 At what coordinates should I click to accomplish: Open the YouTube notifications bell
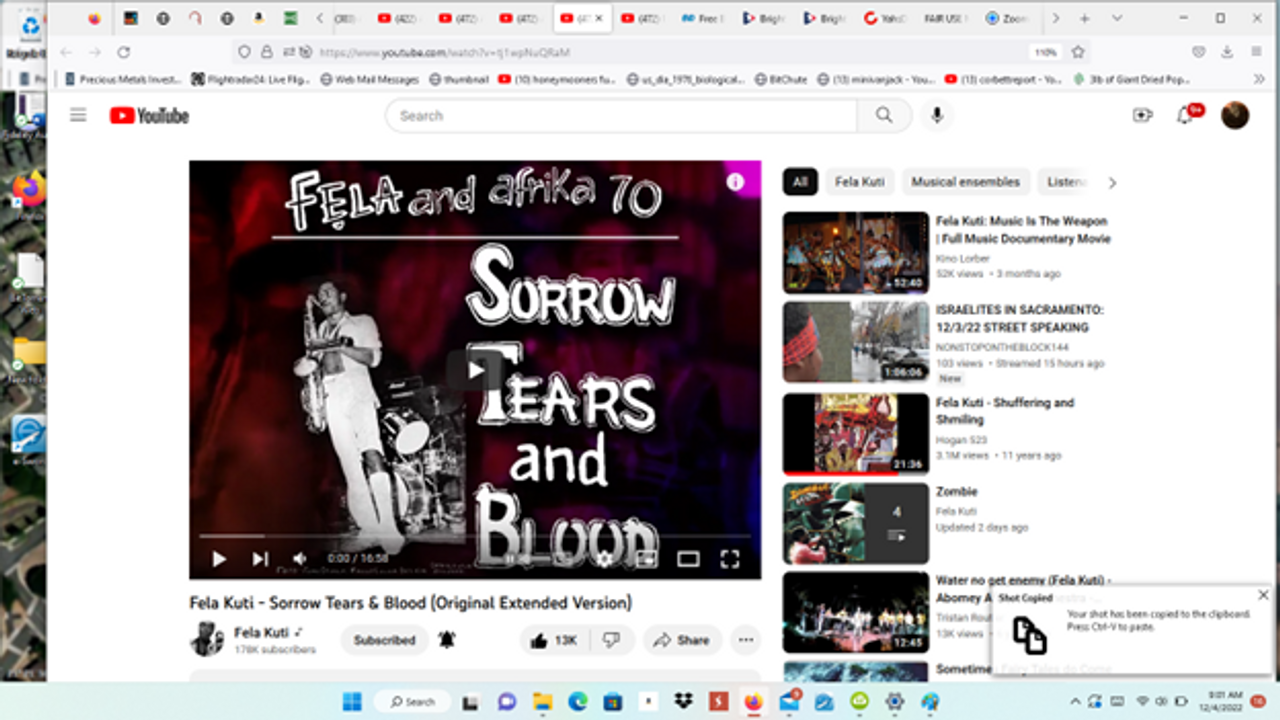pos(1185,115)
